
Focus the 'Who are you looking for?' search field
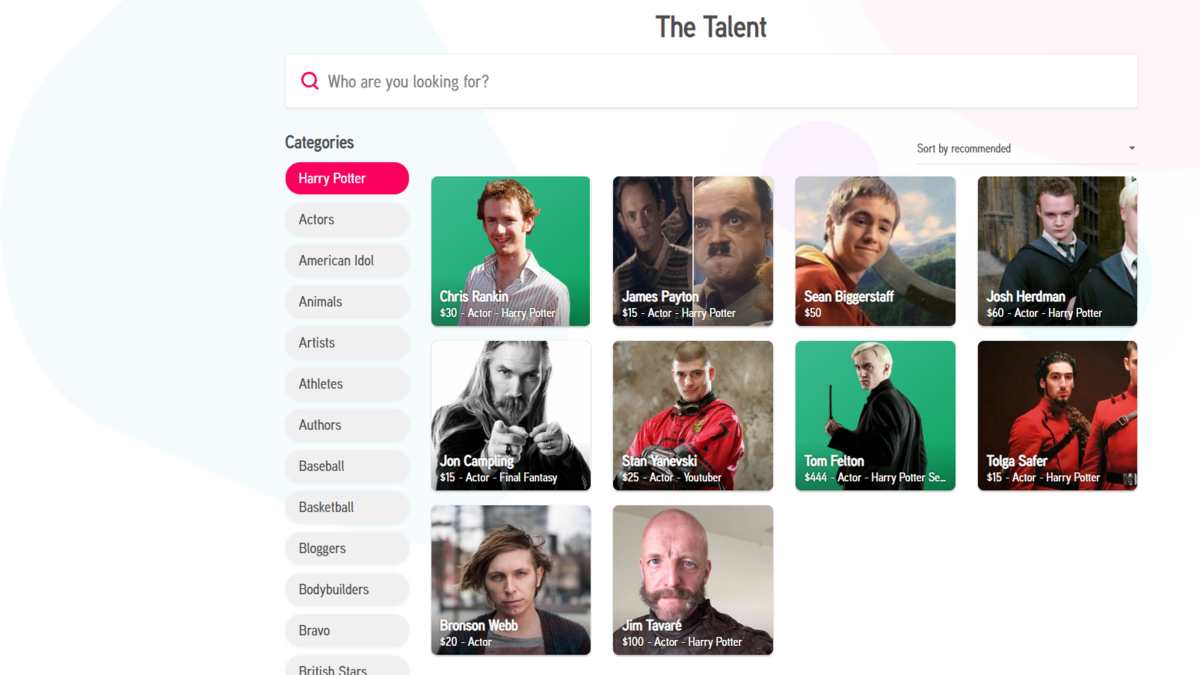pos(711,81)
